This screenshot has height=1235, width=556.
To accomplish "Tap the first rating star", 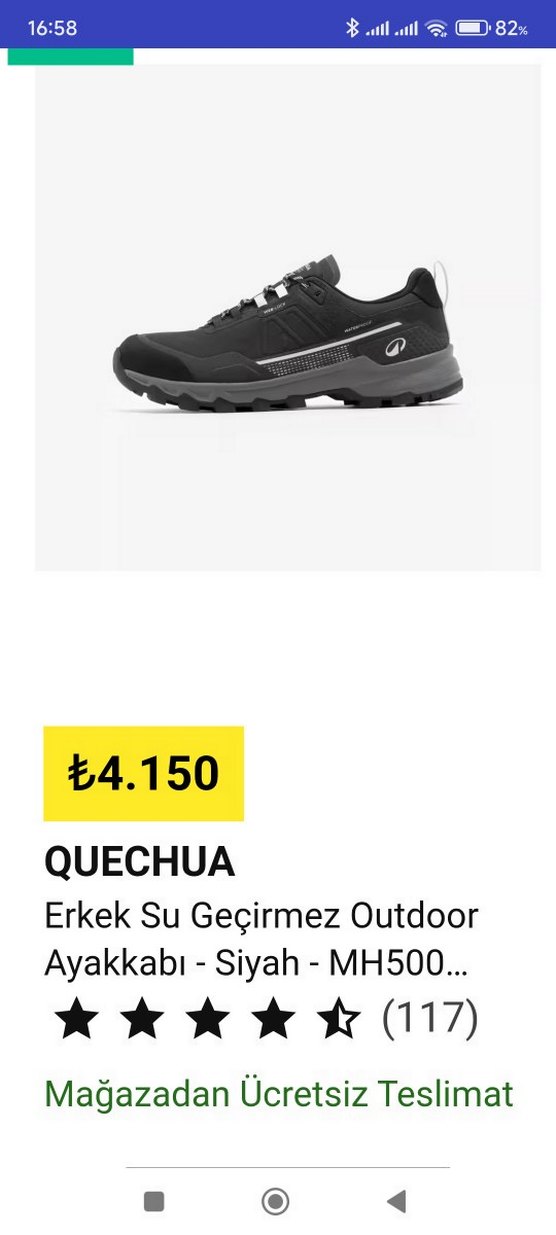I will (77, 1020).
